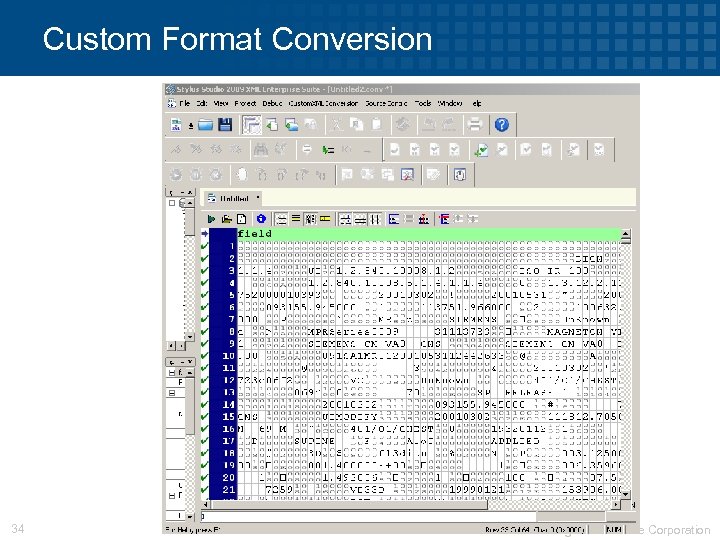Click the blue info circle icon
Viewport: 720px width, 540px height.
click(261, 219)
